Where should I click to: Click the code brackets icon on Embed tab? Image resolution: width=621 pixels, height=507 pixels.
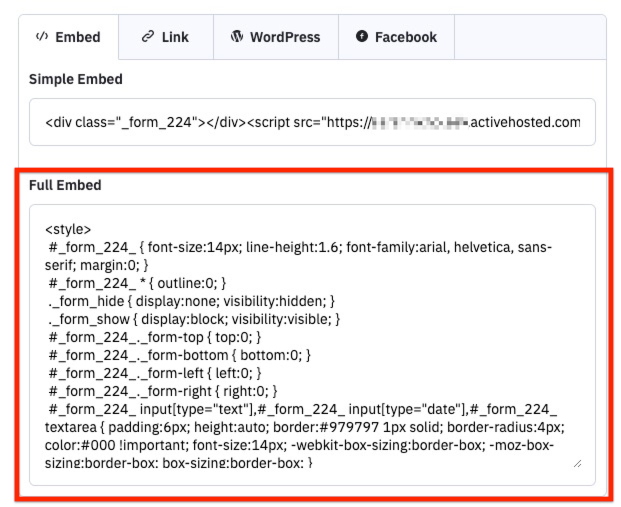point(41,37)
